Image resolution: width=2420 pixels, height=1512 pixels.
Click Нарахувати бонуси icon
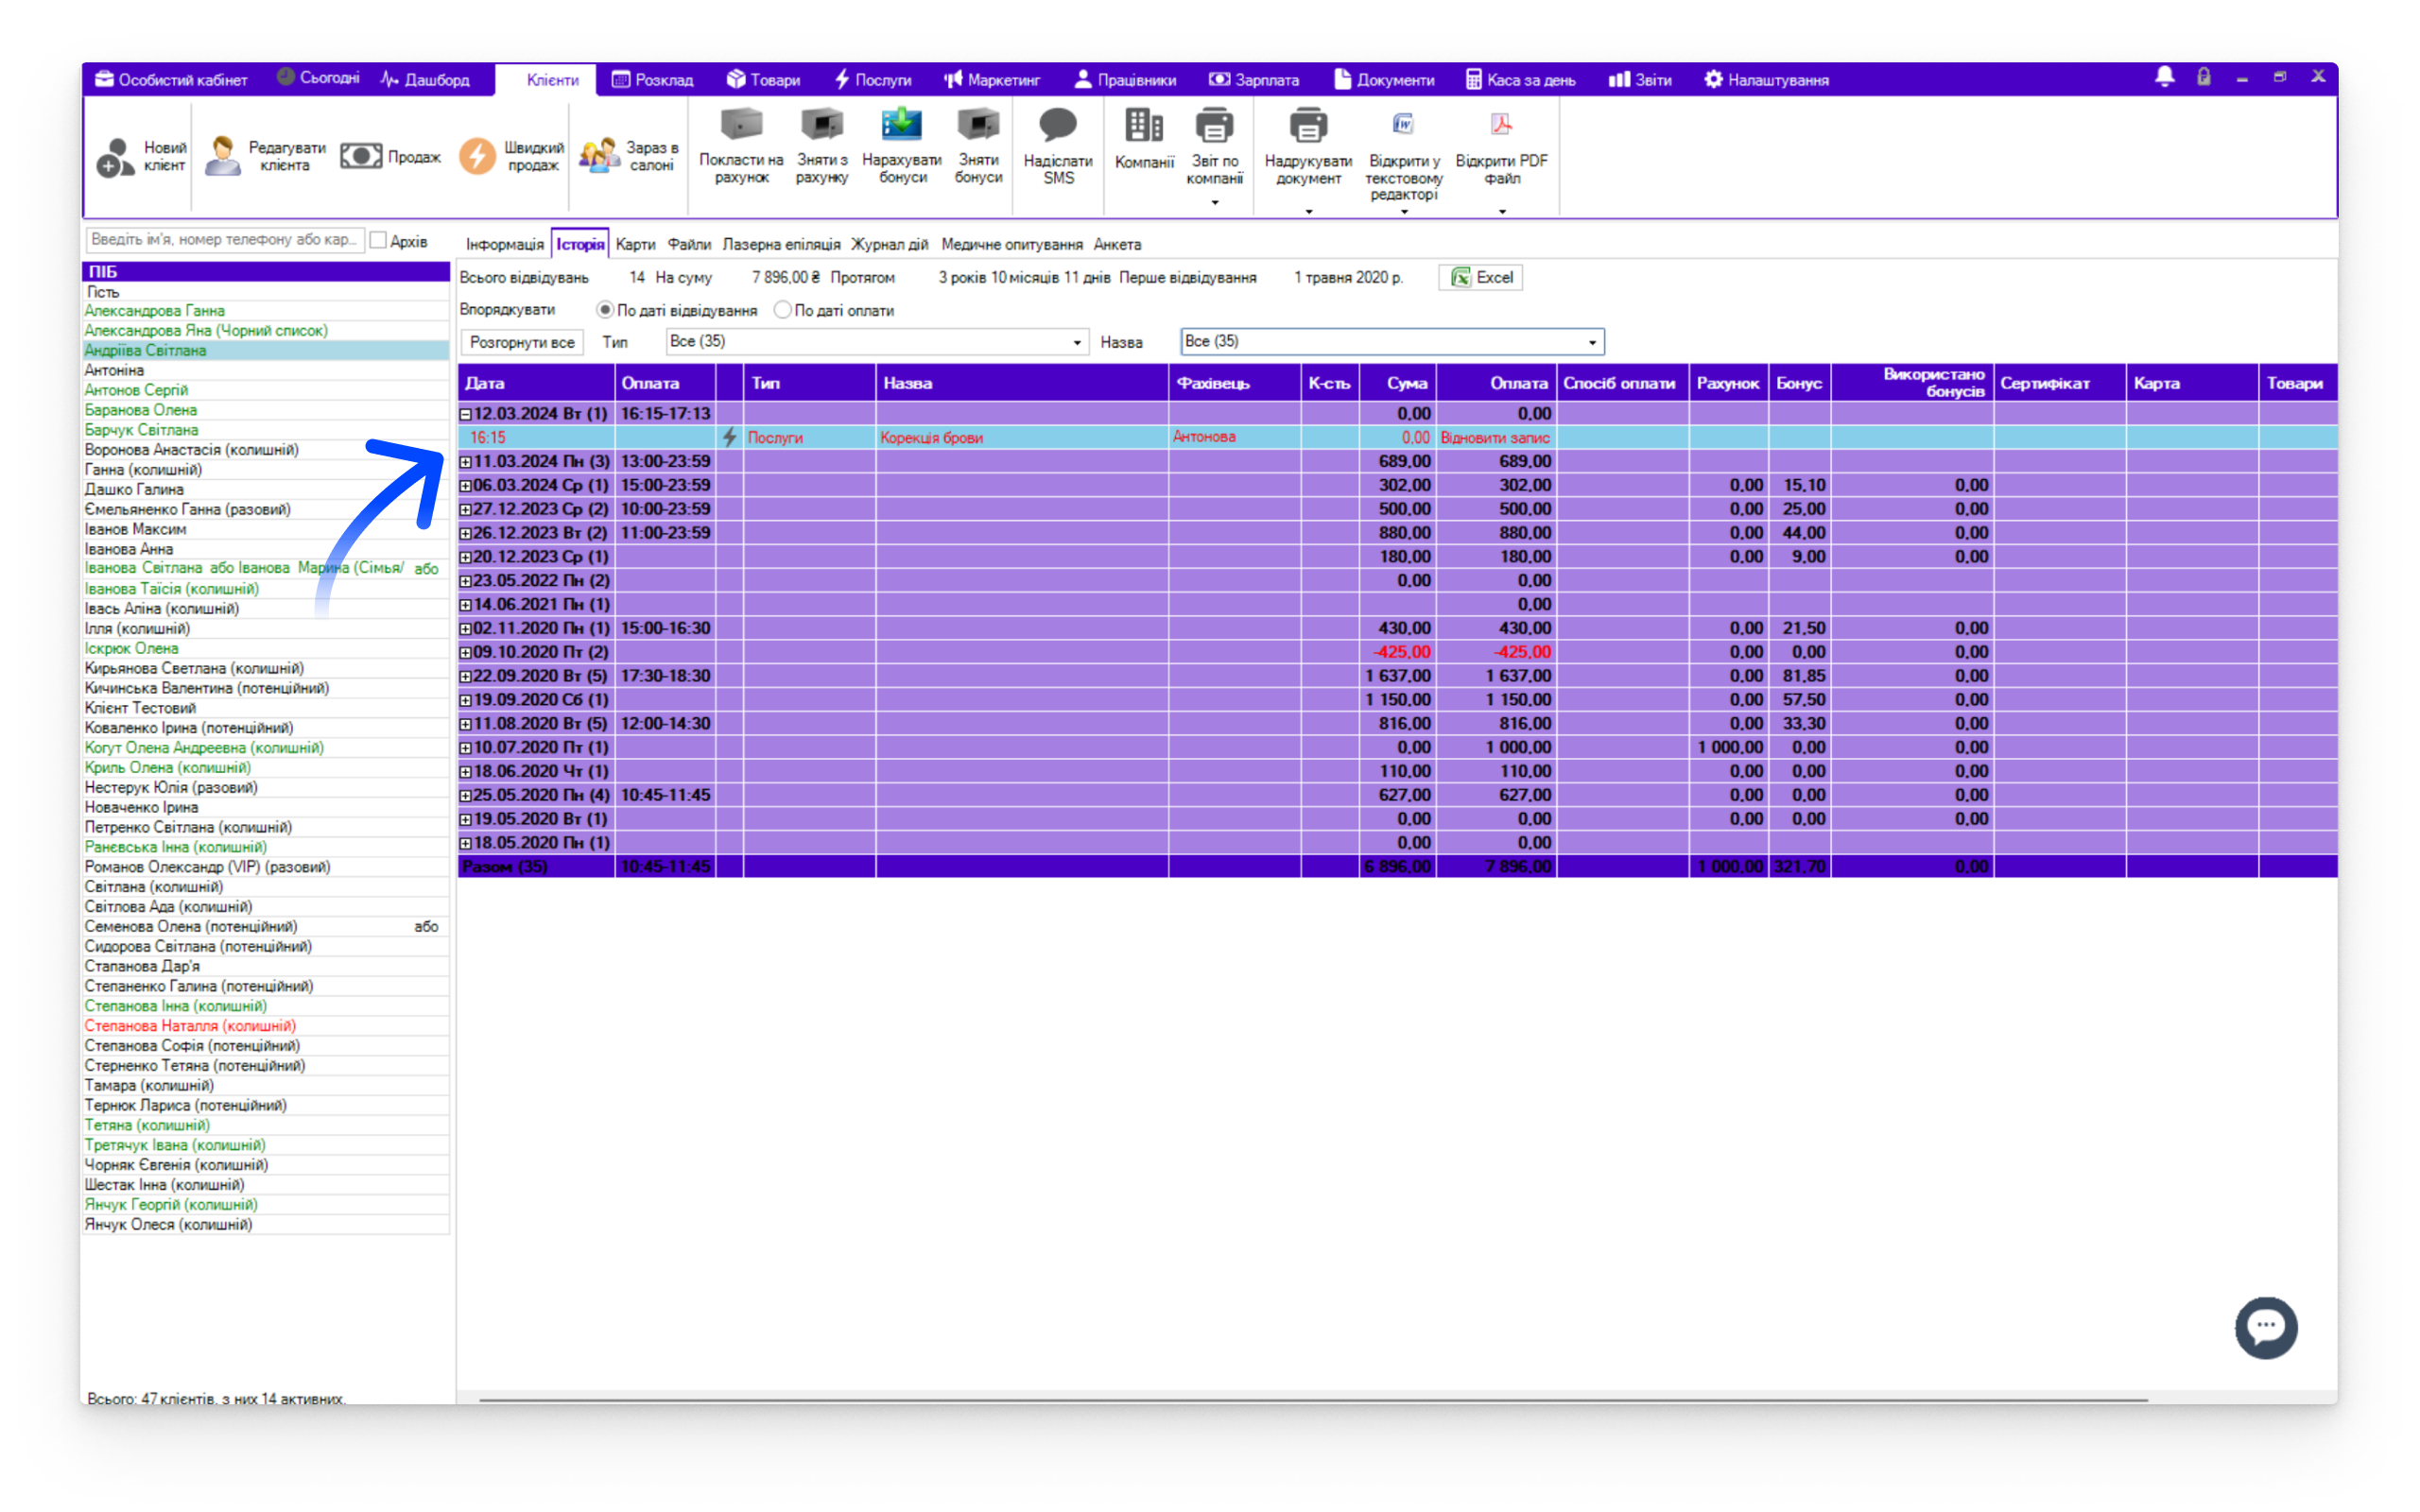coord(901,125)
